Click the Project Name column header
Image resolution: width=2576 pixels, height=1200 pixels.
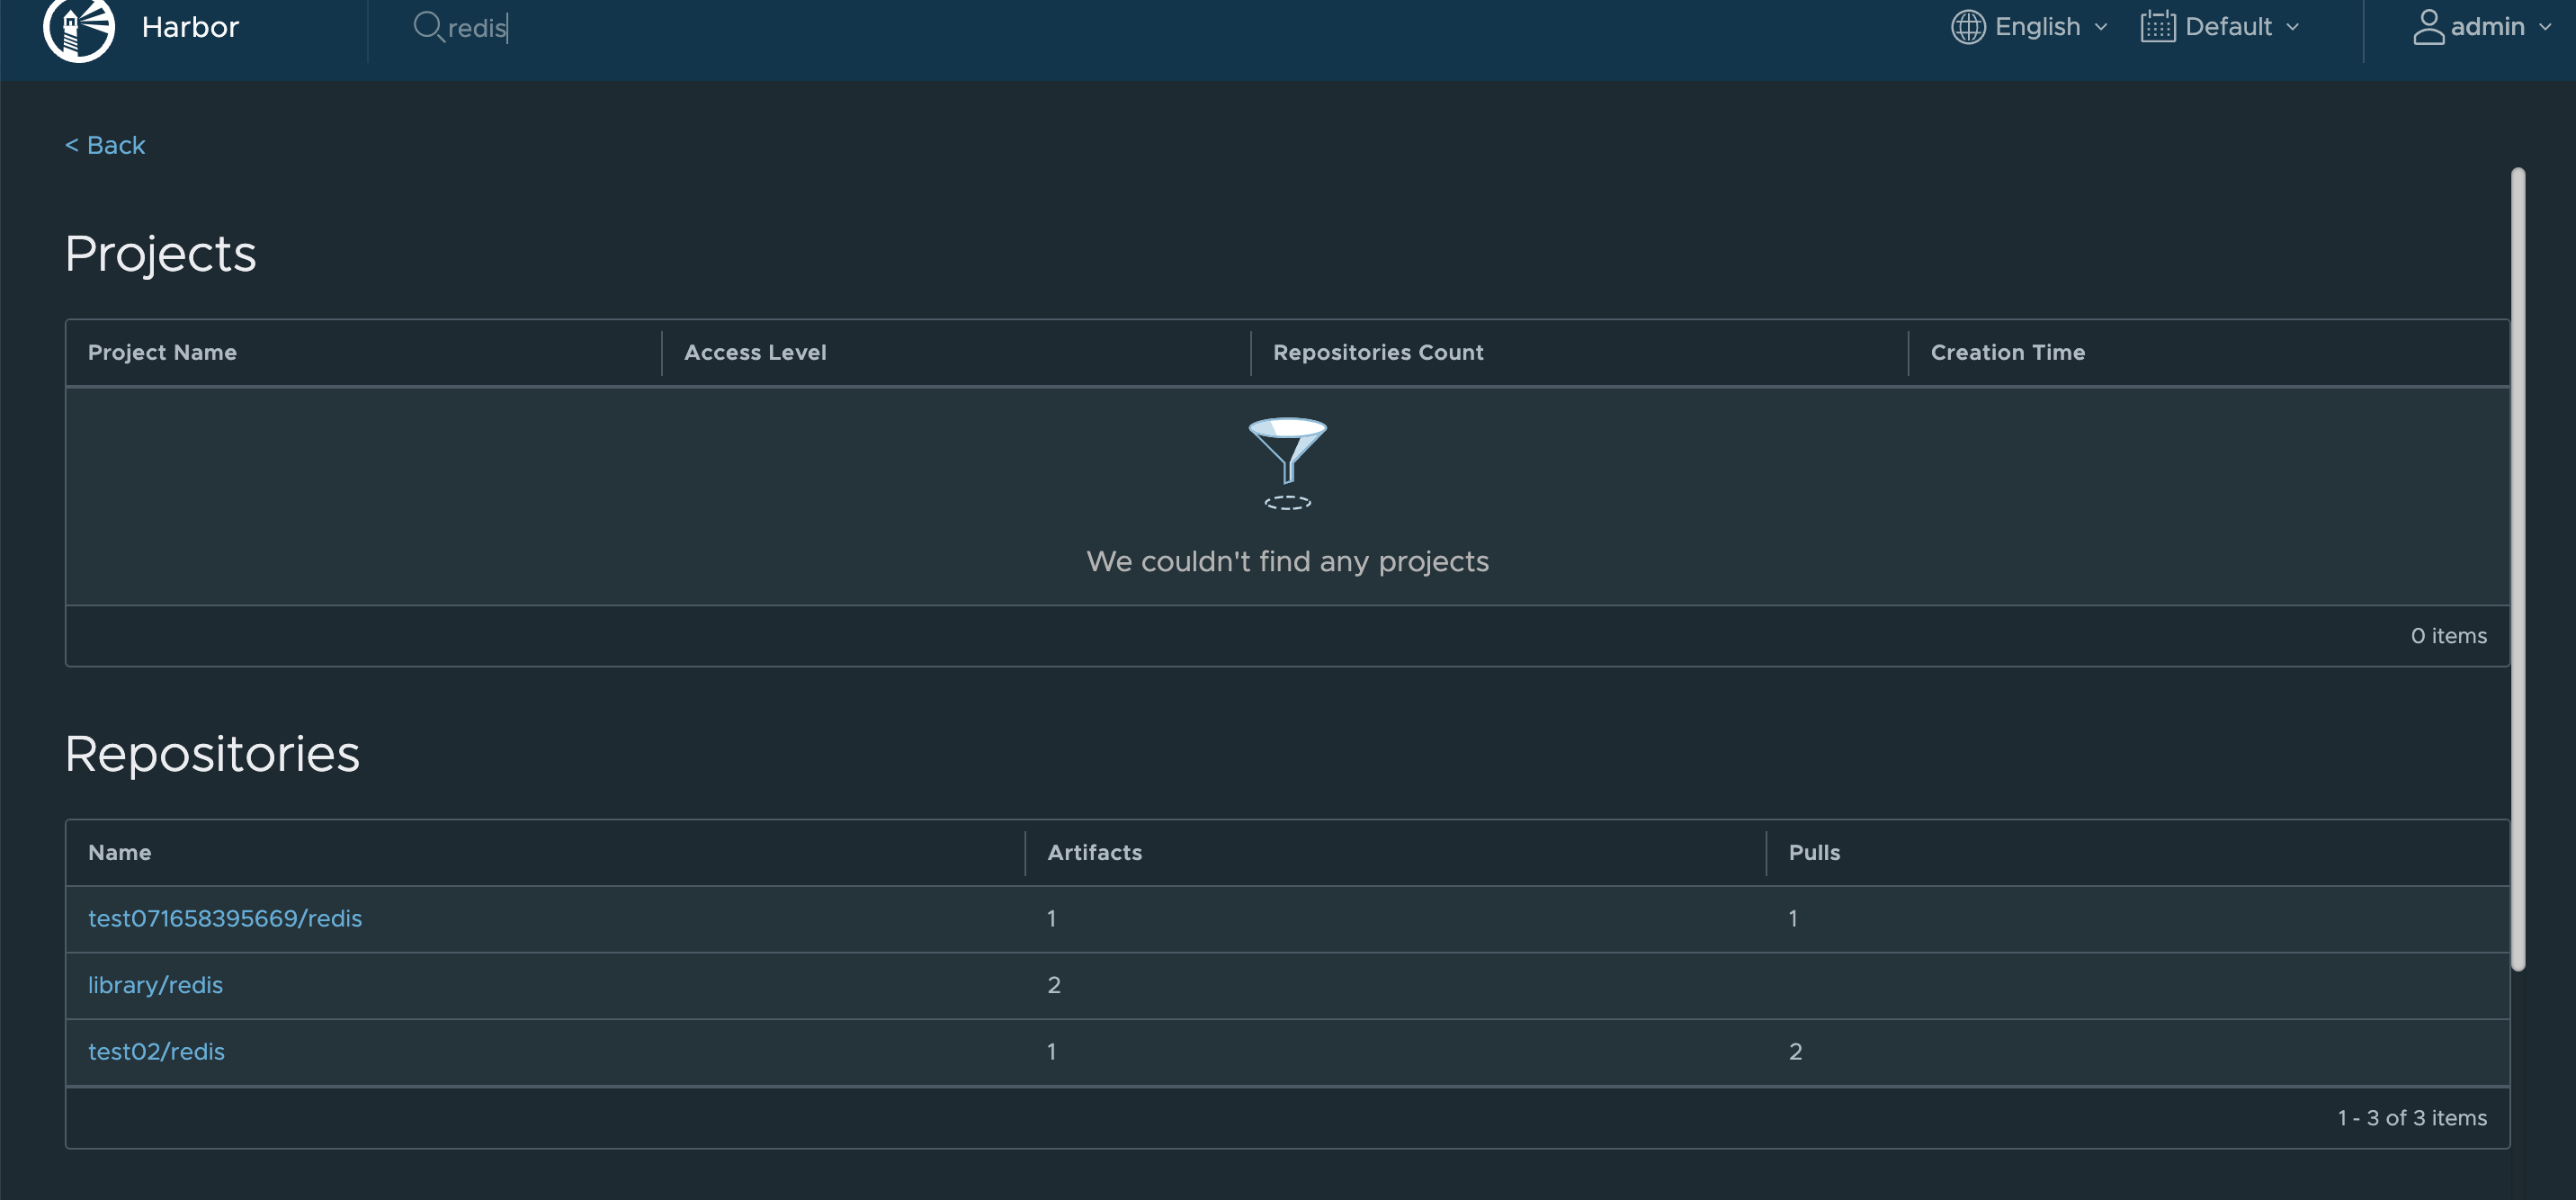[x=162, y=352]
